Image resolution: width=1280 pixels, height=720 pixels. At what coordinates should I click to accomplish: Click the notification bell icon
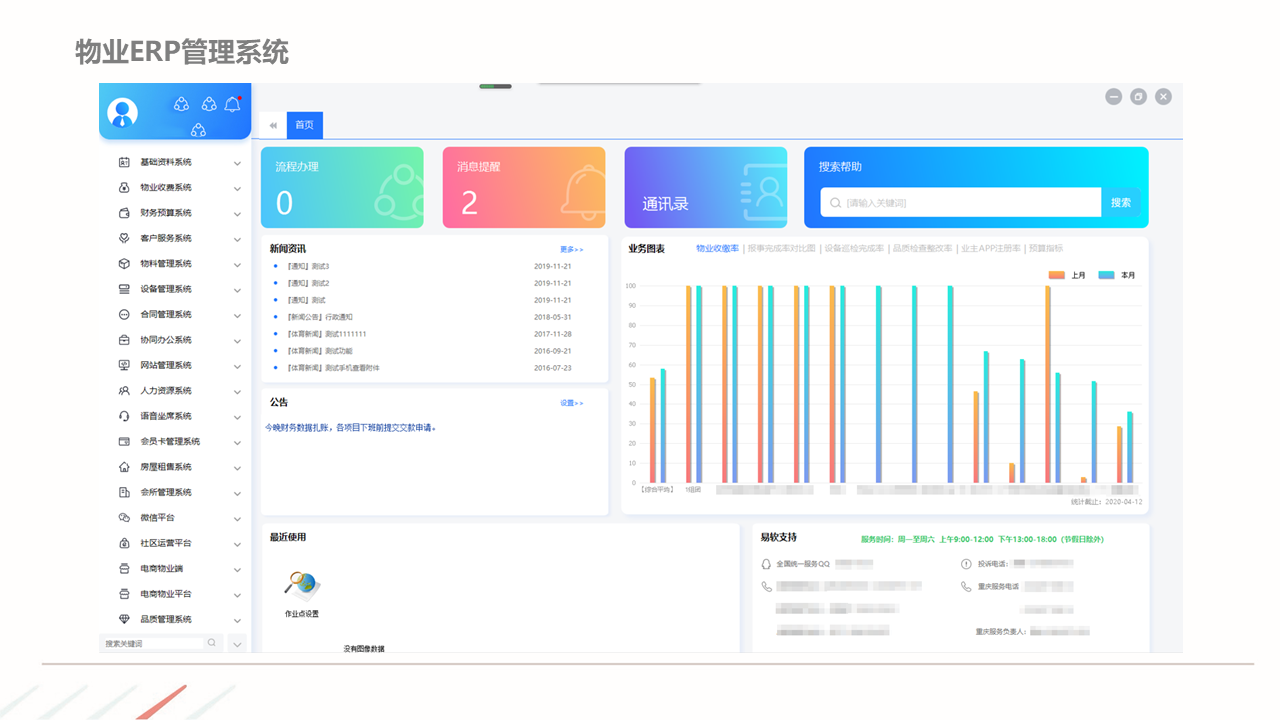pos(232,104)
